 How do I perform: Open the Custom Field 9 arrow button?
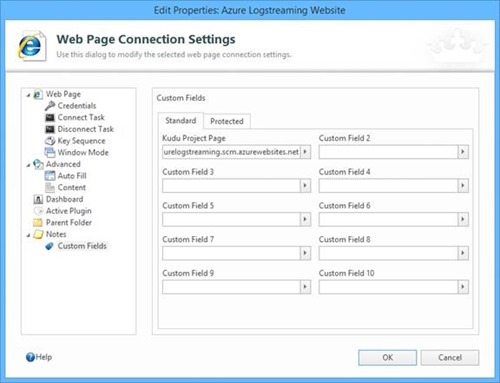pos(305,287)
